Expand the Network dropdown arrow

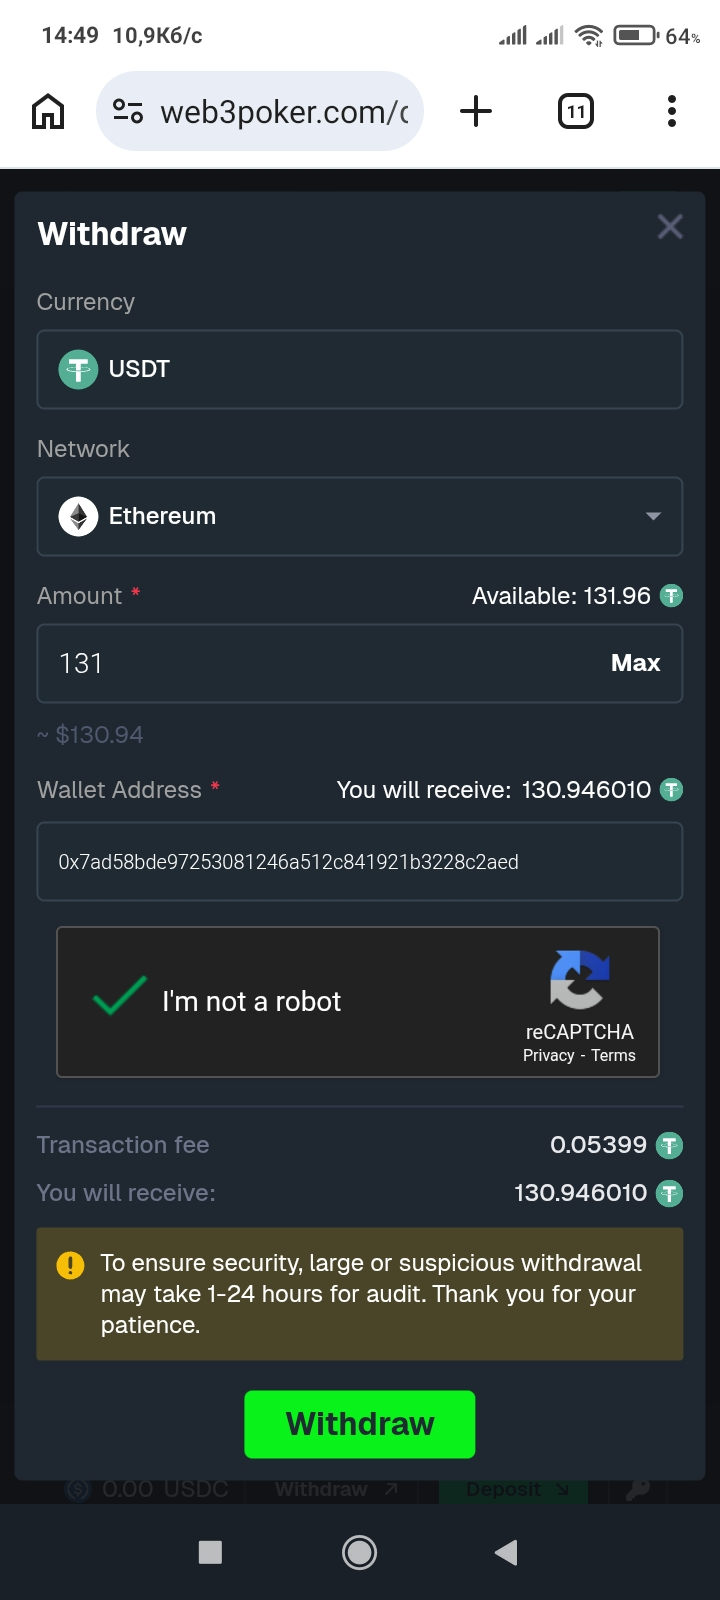pos(653,516)
